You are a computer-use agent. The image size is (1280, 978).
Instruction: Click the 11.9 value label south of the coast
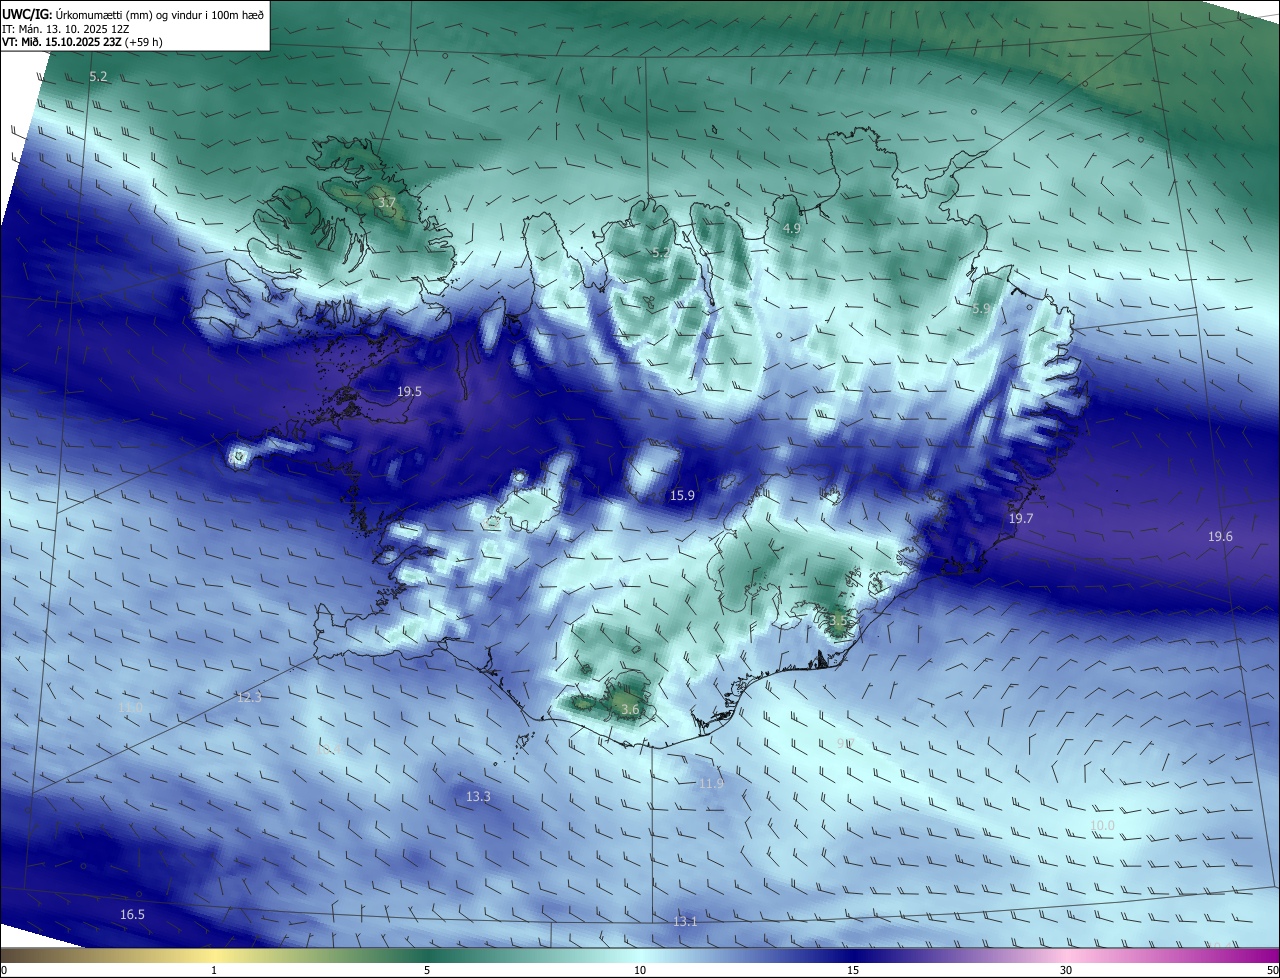pos(711,784)
